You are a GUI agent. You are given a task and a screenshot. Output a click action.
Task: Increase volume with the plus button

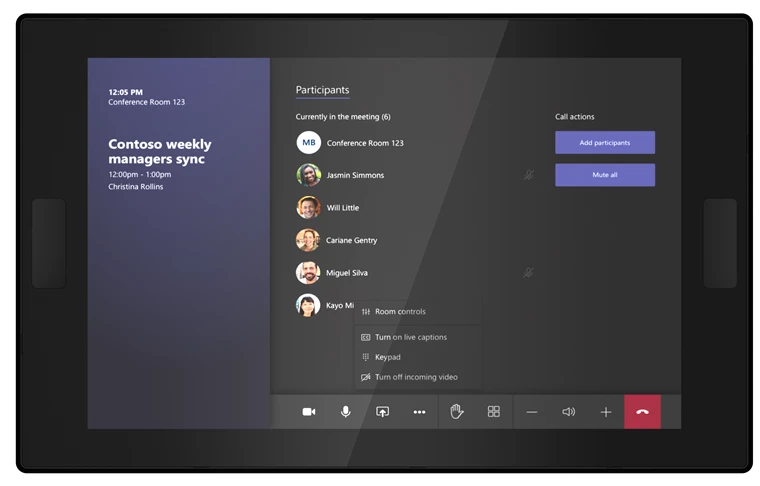pyautogui.click(x=605, y=412)
